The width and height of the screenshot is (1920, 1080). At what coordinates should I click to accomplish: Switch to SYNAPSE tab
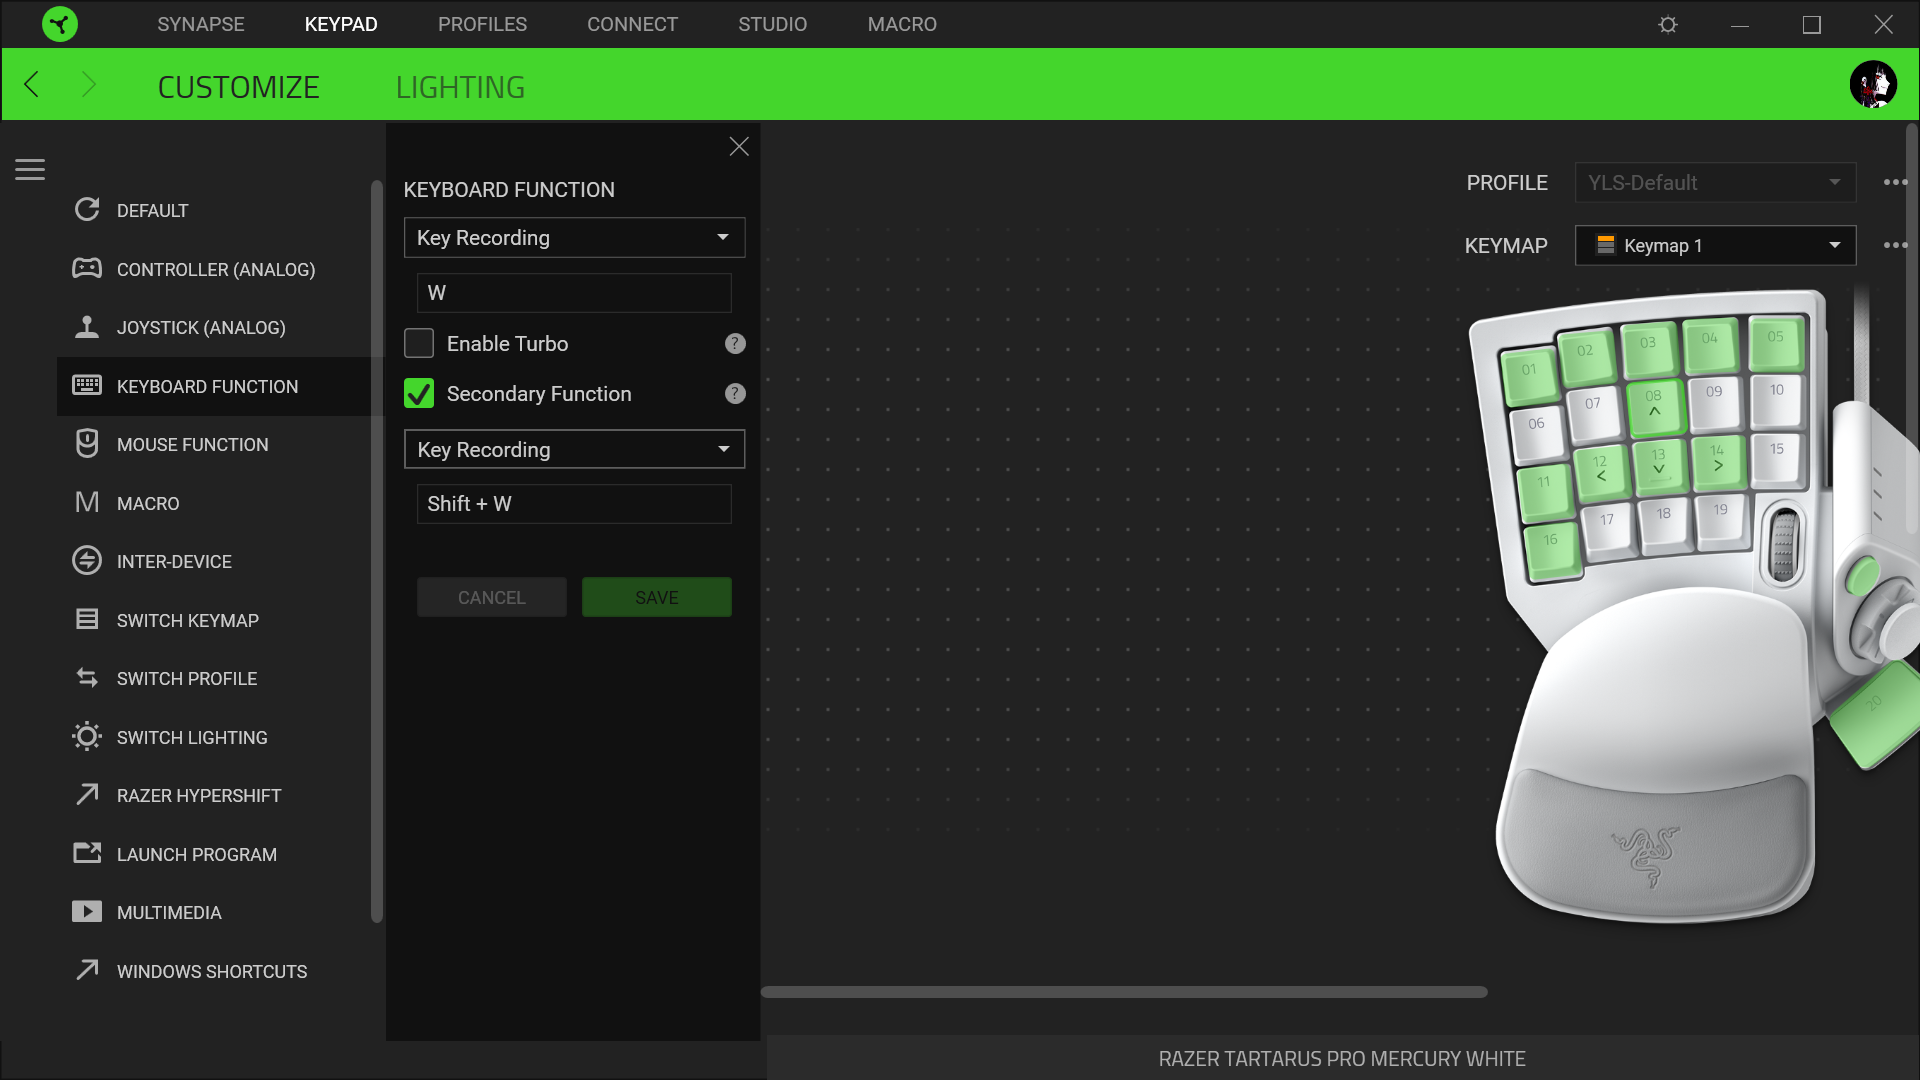click(x=201, y=24)
